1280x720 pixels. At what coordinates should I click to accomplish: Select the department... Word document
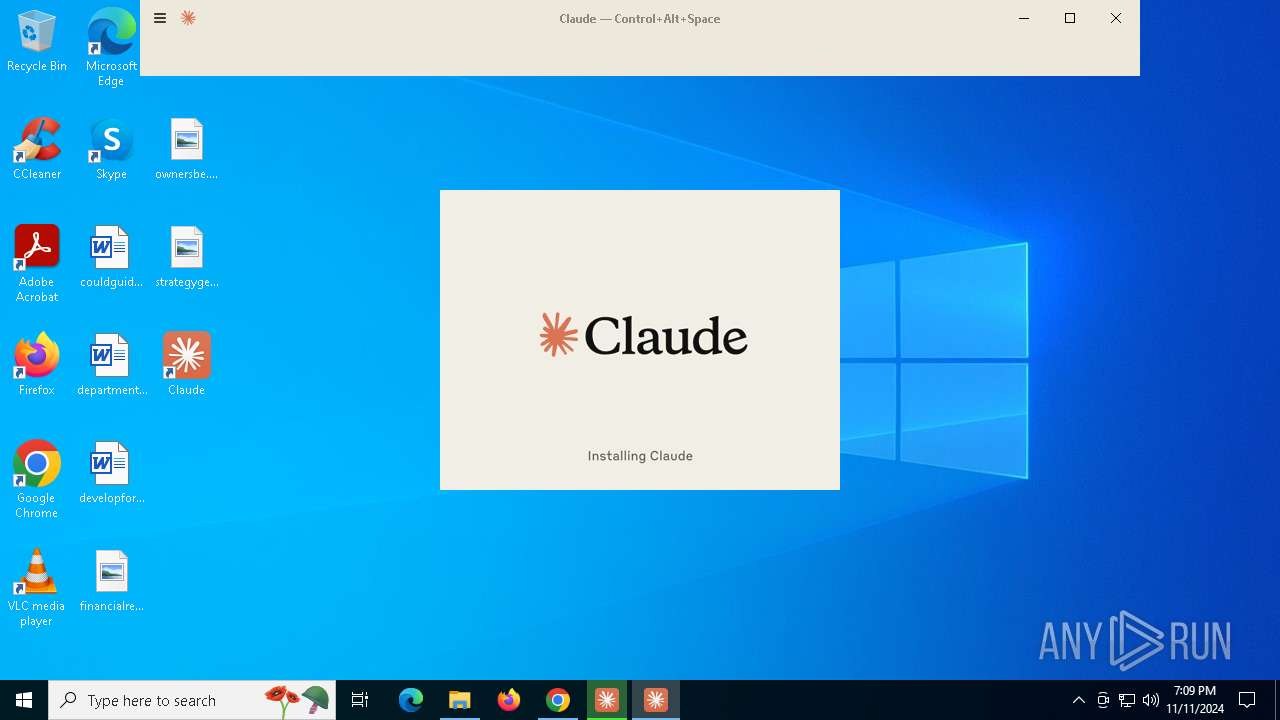click(111, 365)
